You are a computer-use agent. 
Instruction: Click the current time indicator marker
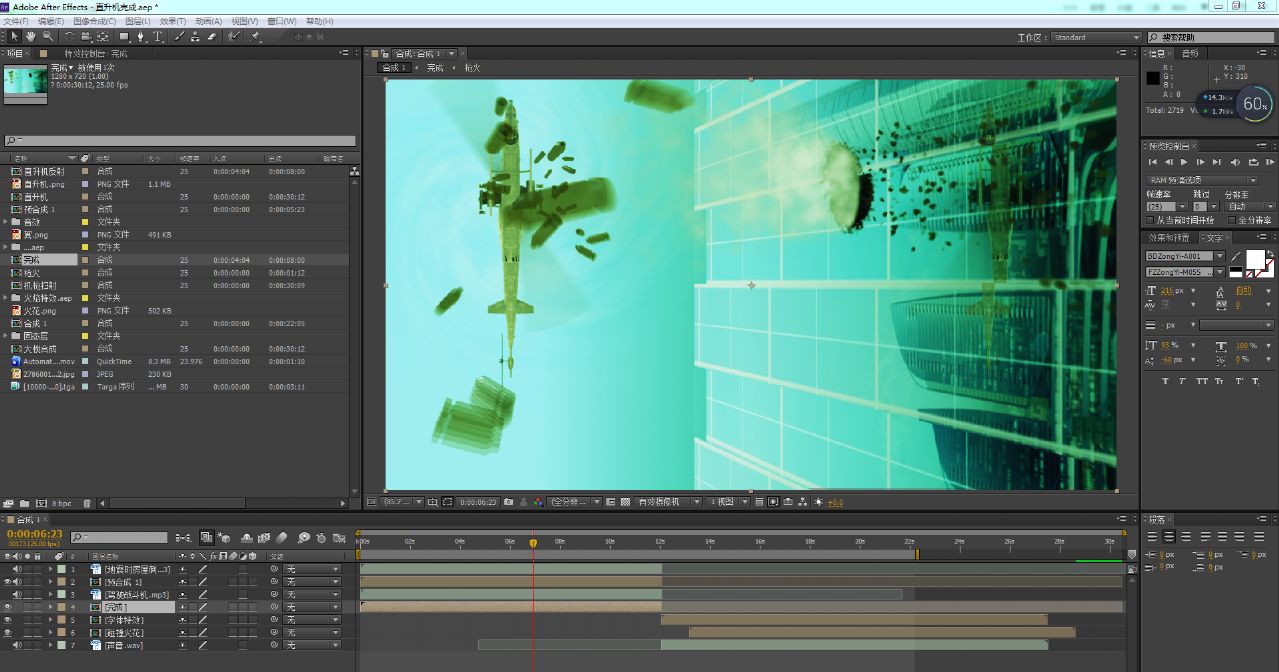[533, 543]
